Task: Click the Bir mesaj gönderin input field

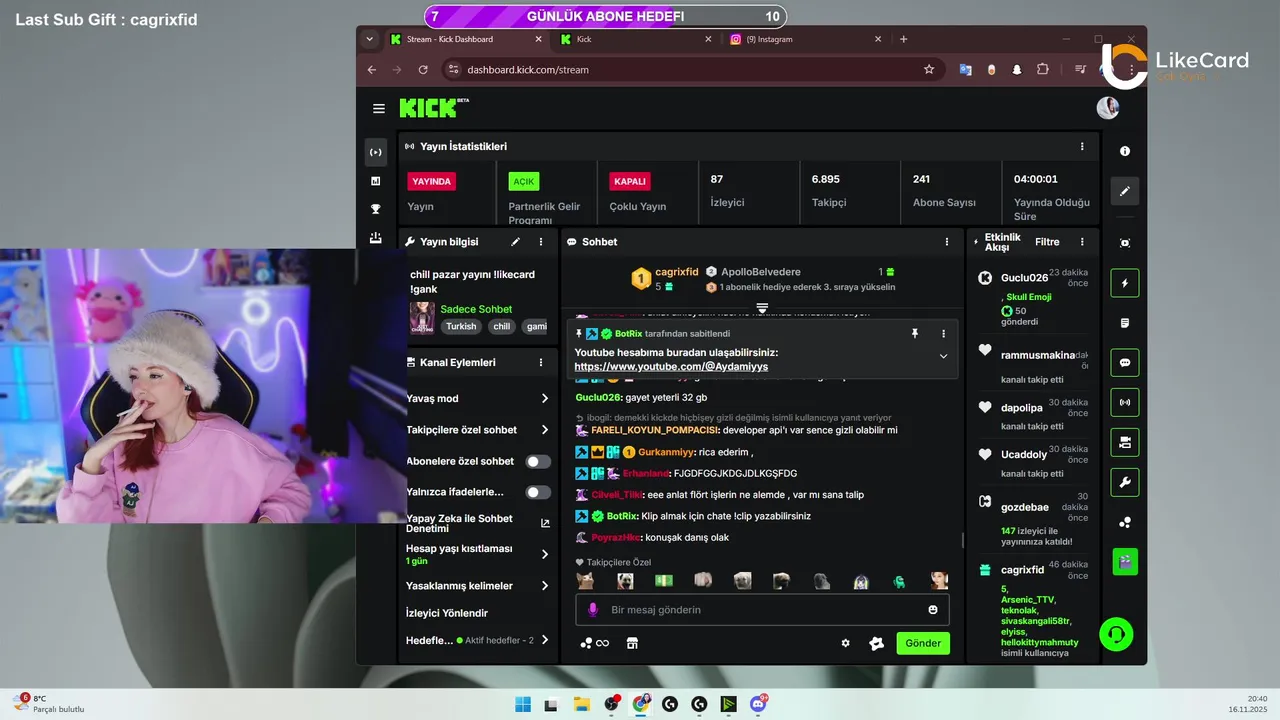Action: (x=762, y=609)
